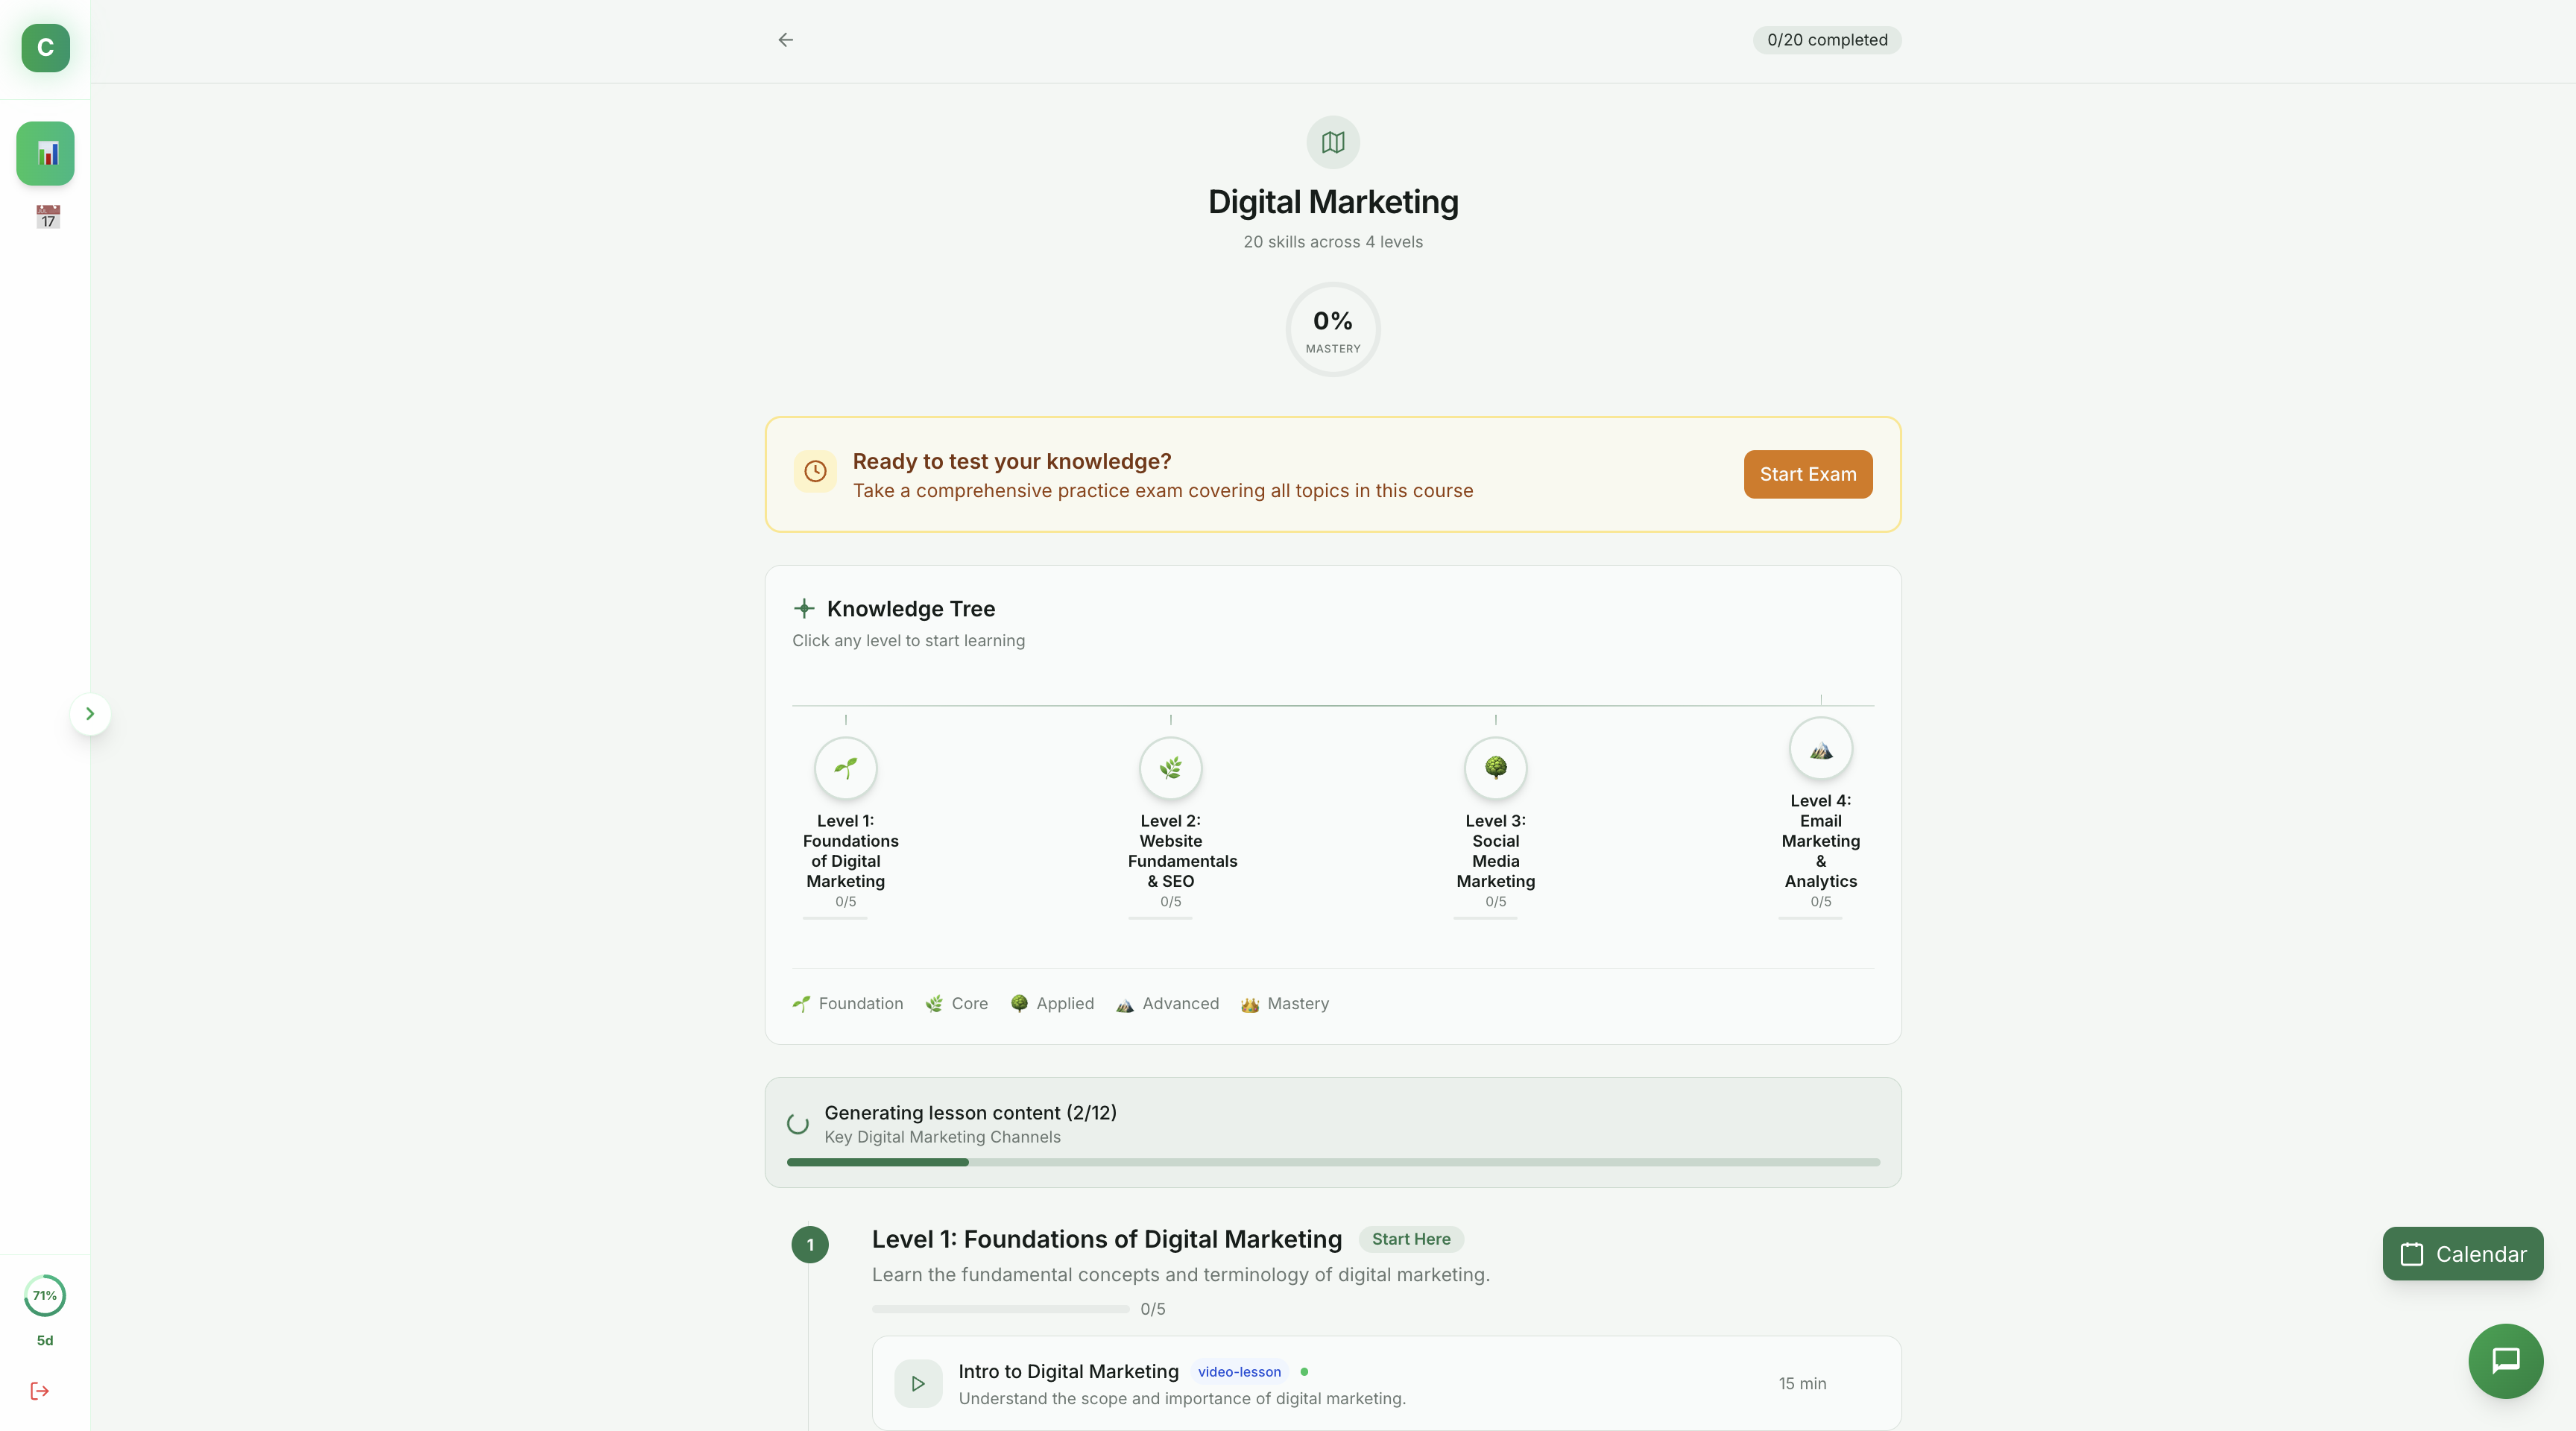Click the 71% progress ring in sidebar

(45, 1296)
